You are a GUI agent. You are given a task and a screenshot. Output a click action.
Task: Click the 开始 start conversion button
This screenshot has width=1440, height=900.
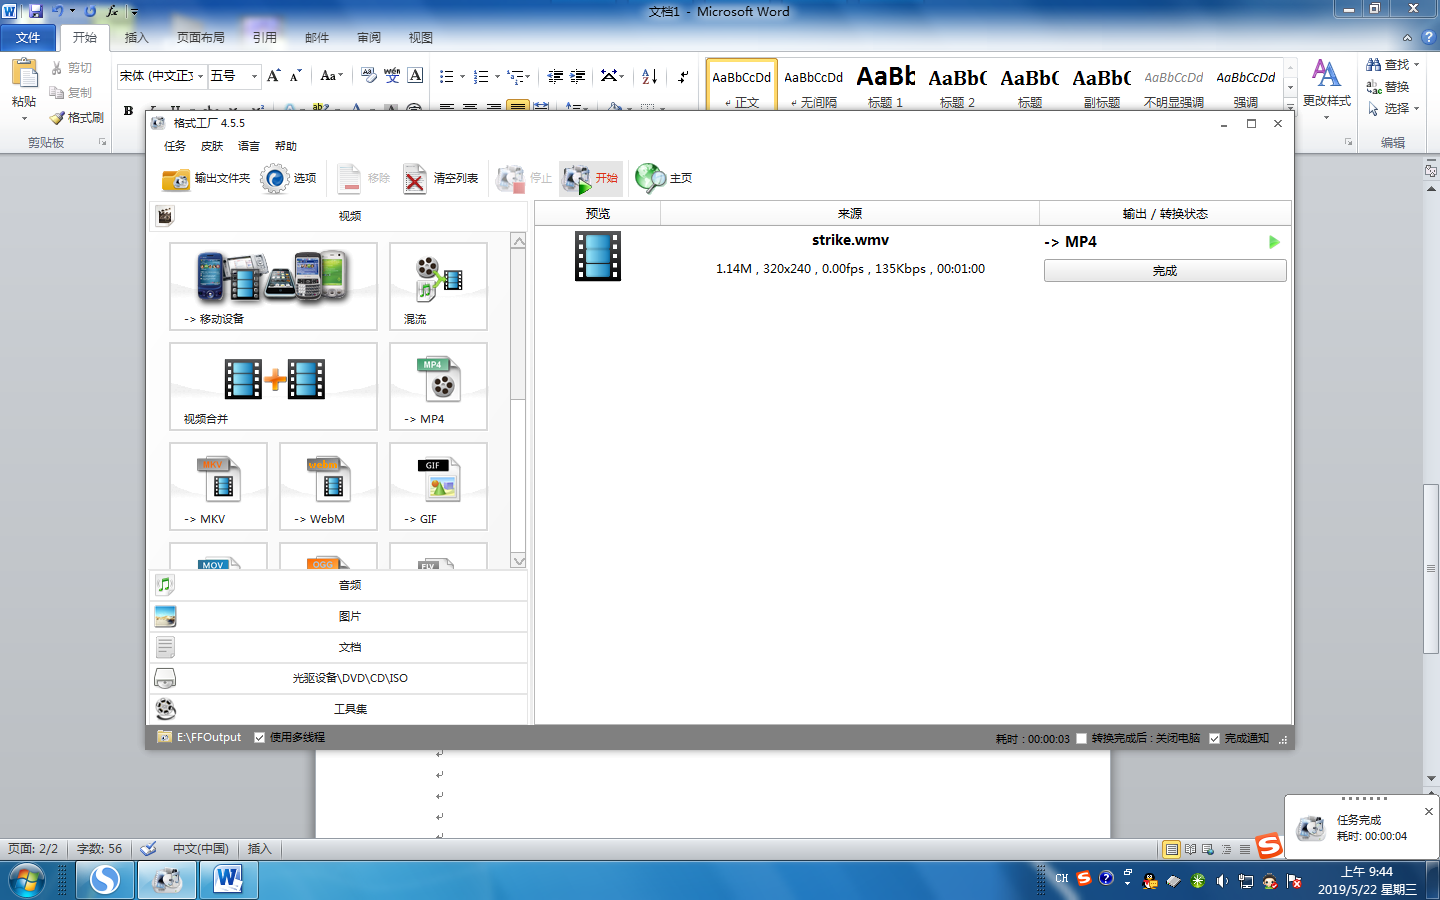coord(590,179)
